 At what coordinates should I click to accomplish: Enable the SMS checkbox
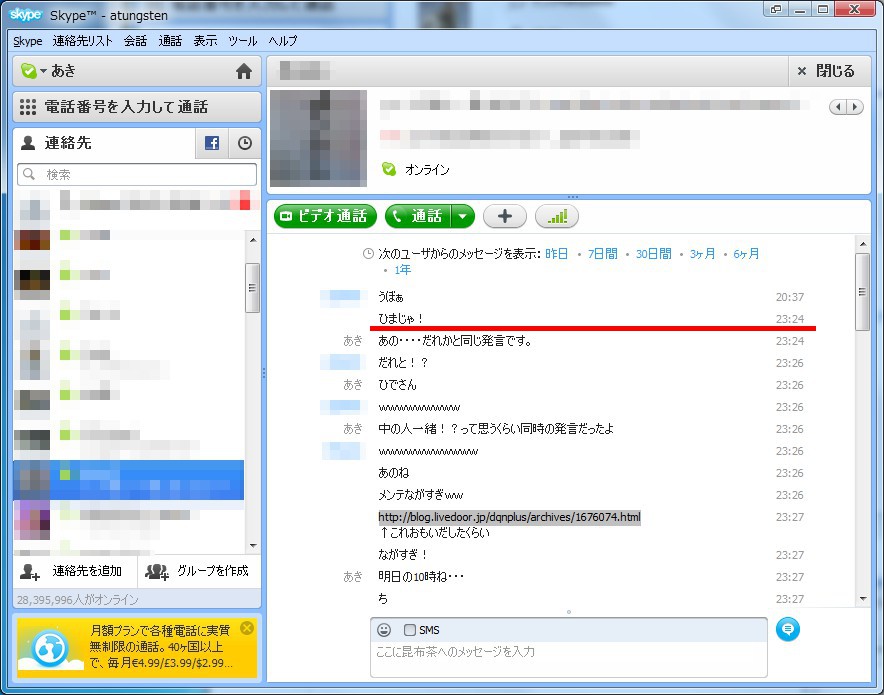click(x=410, y=630)
